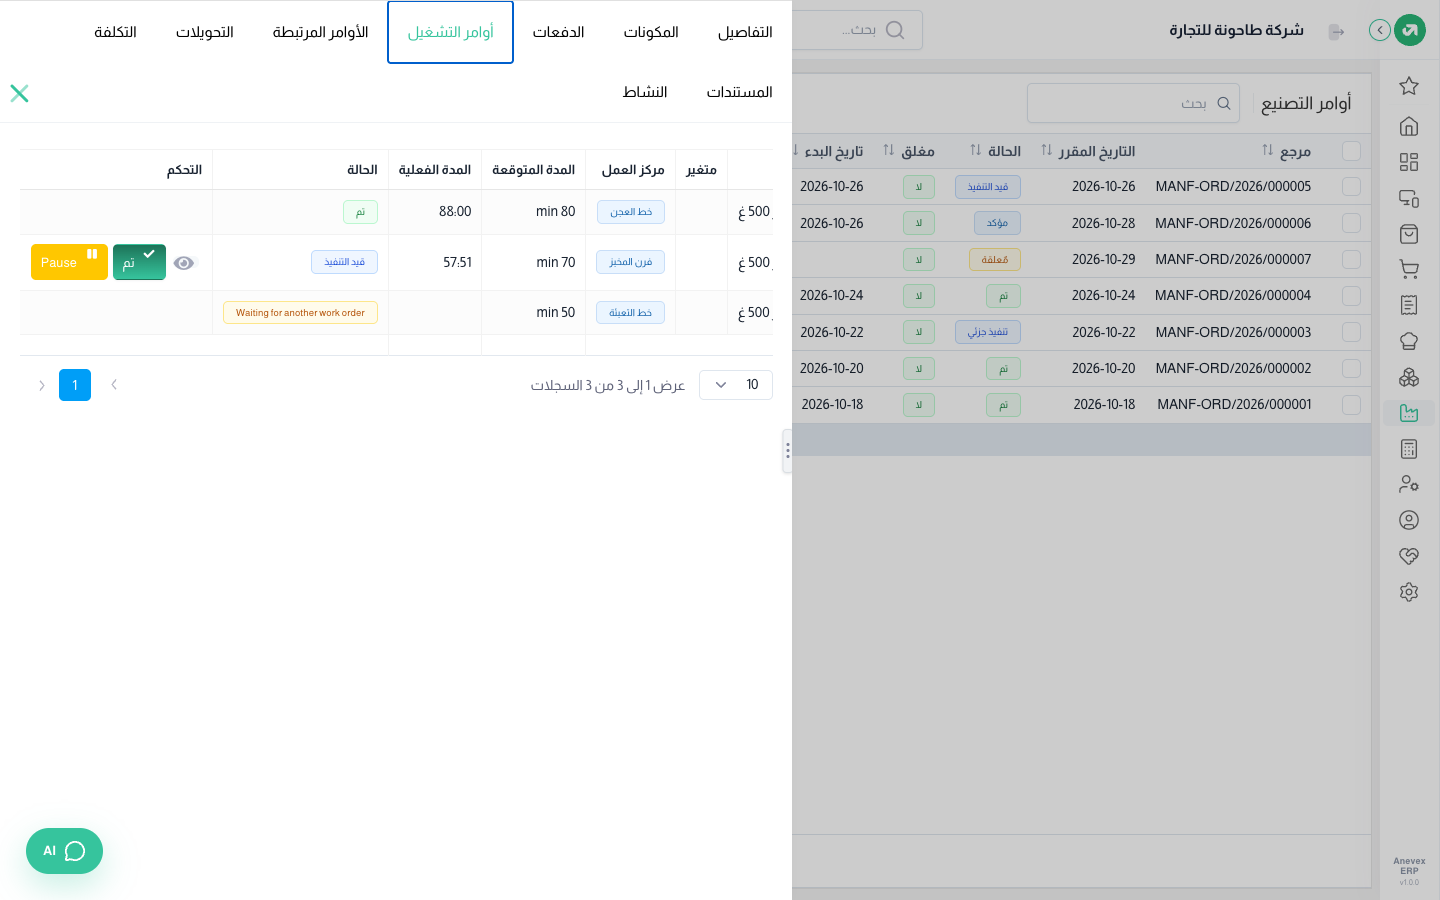The height and width of the screenshot is (900, 1440).
Task: Close the side panel with X
Action: [19, 93]
